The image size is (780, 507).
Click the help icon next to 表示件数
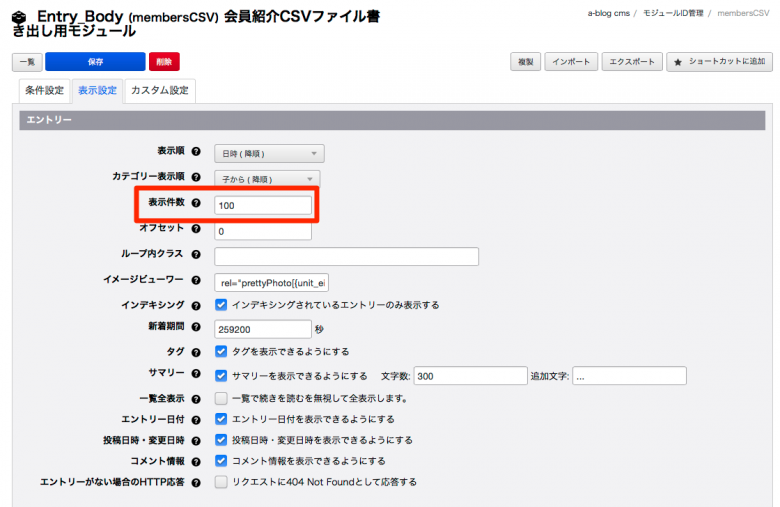196,203
